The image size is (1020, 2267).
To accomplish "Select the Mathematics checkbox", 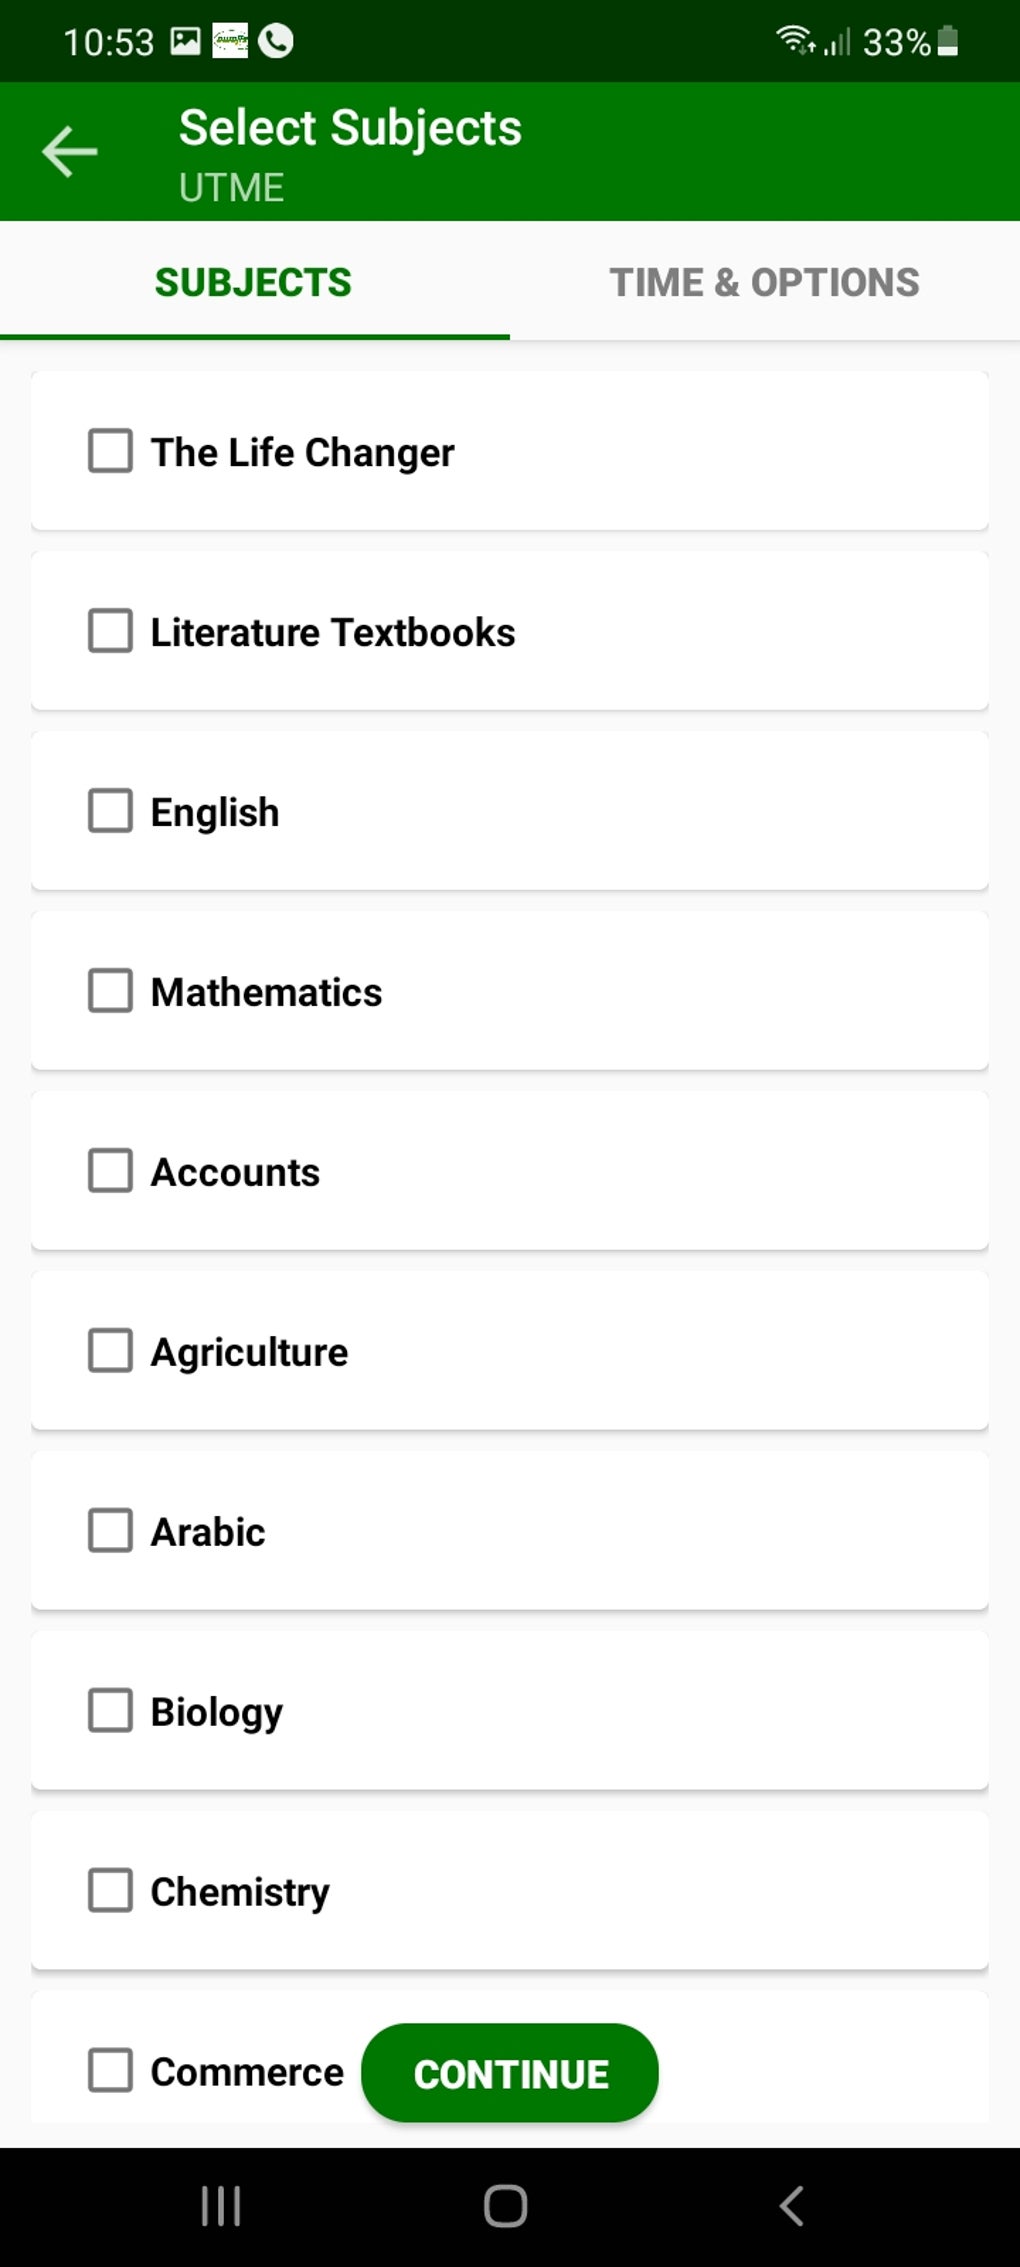I will coord(110,991).
